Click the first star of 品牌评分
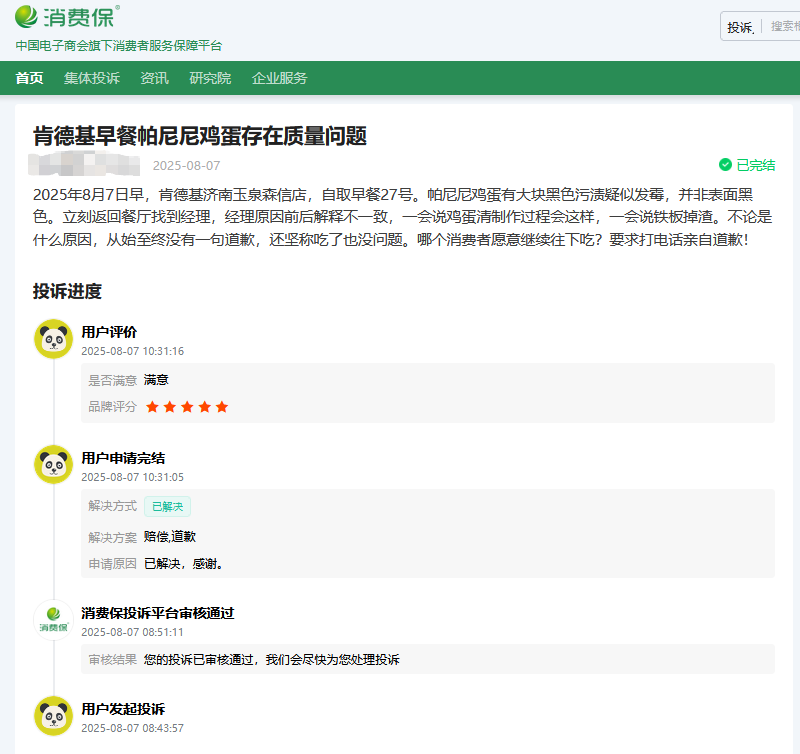Viewport: 800px width, 754px height. coord(152,407)
